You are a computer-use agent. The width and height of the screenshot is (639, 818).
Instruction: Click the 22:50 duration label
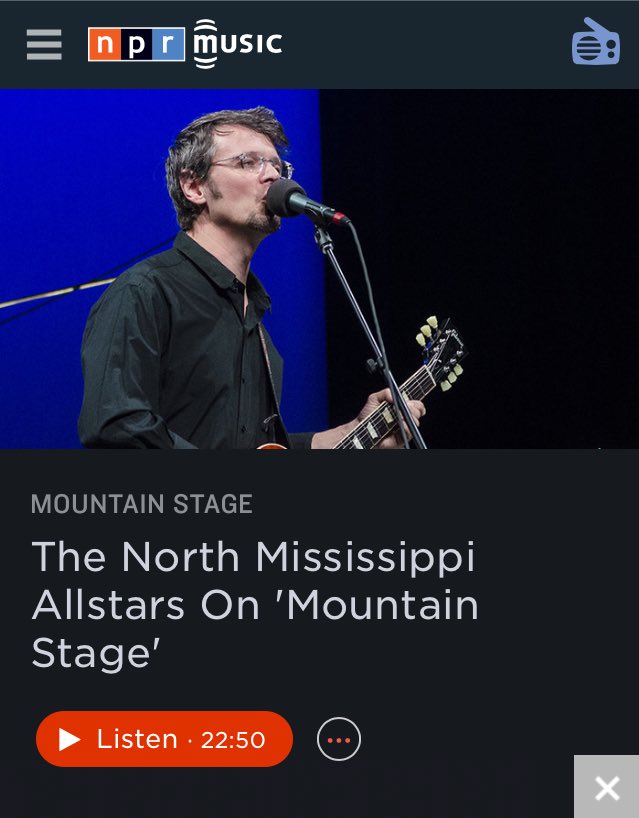pos(233,740)
